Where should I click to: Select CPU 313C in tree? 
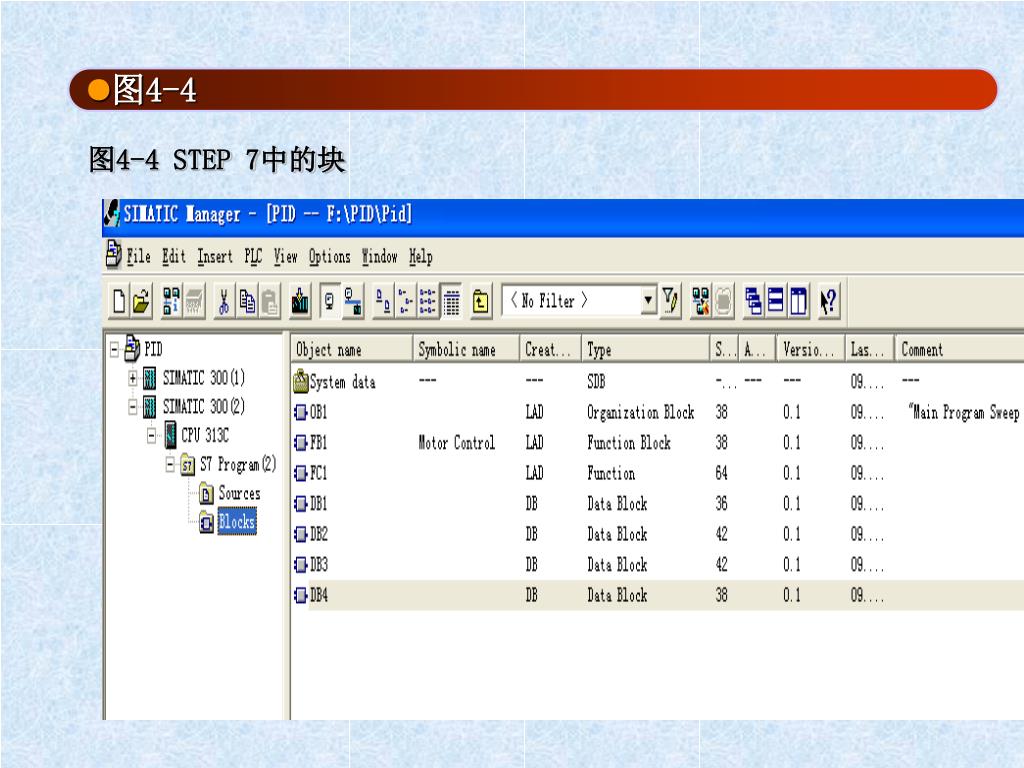[205, 436]
